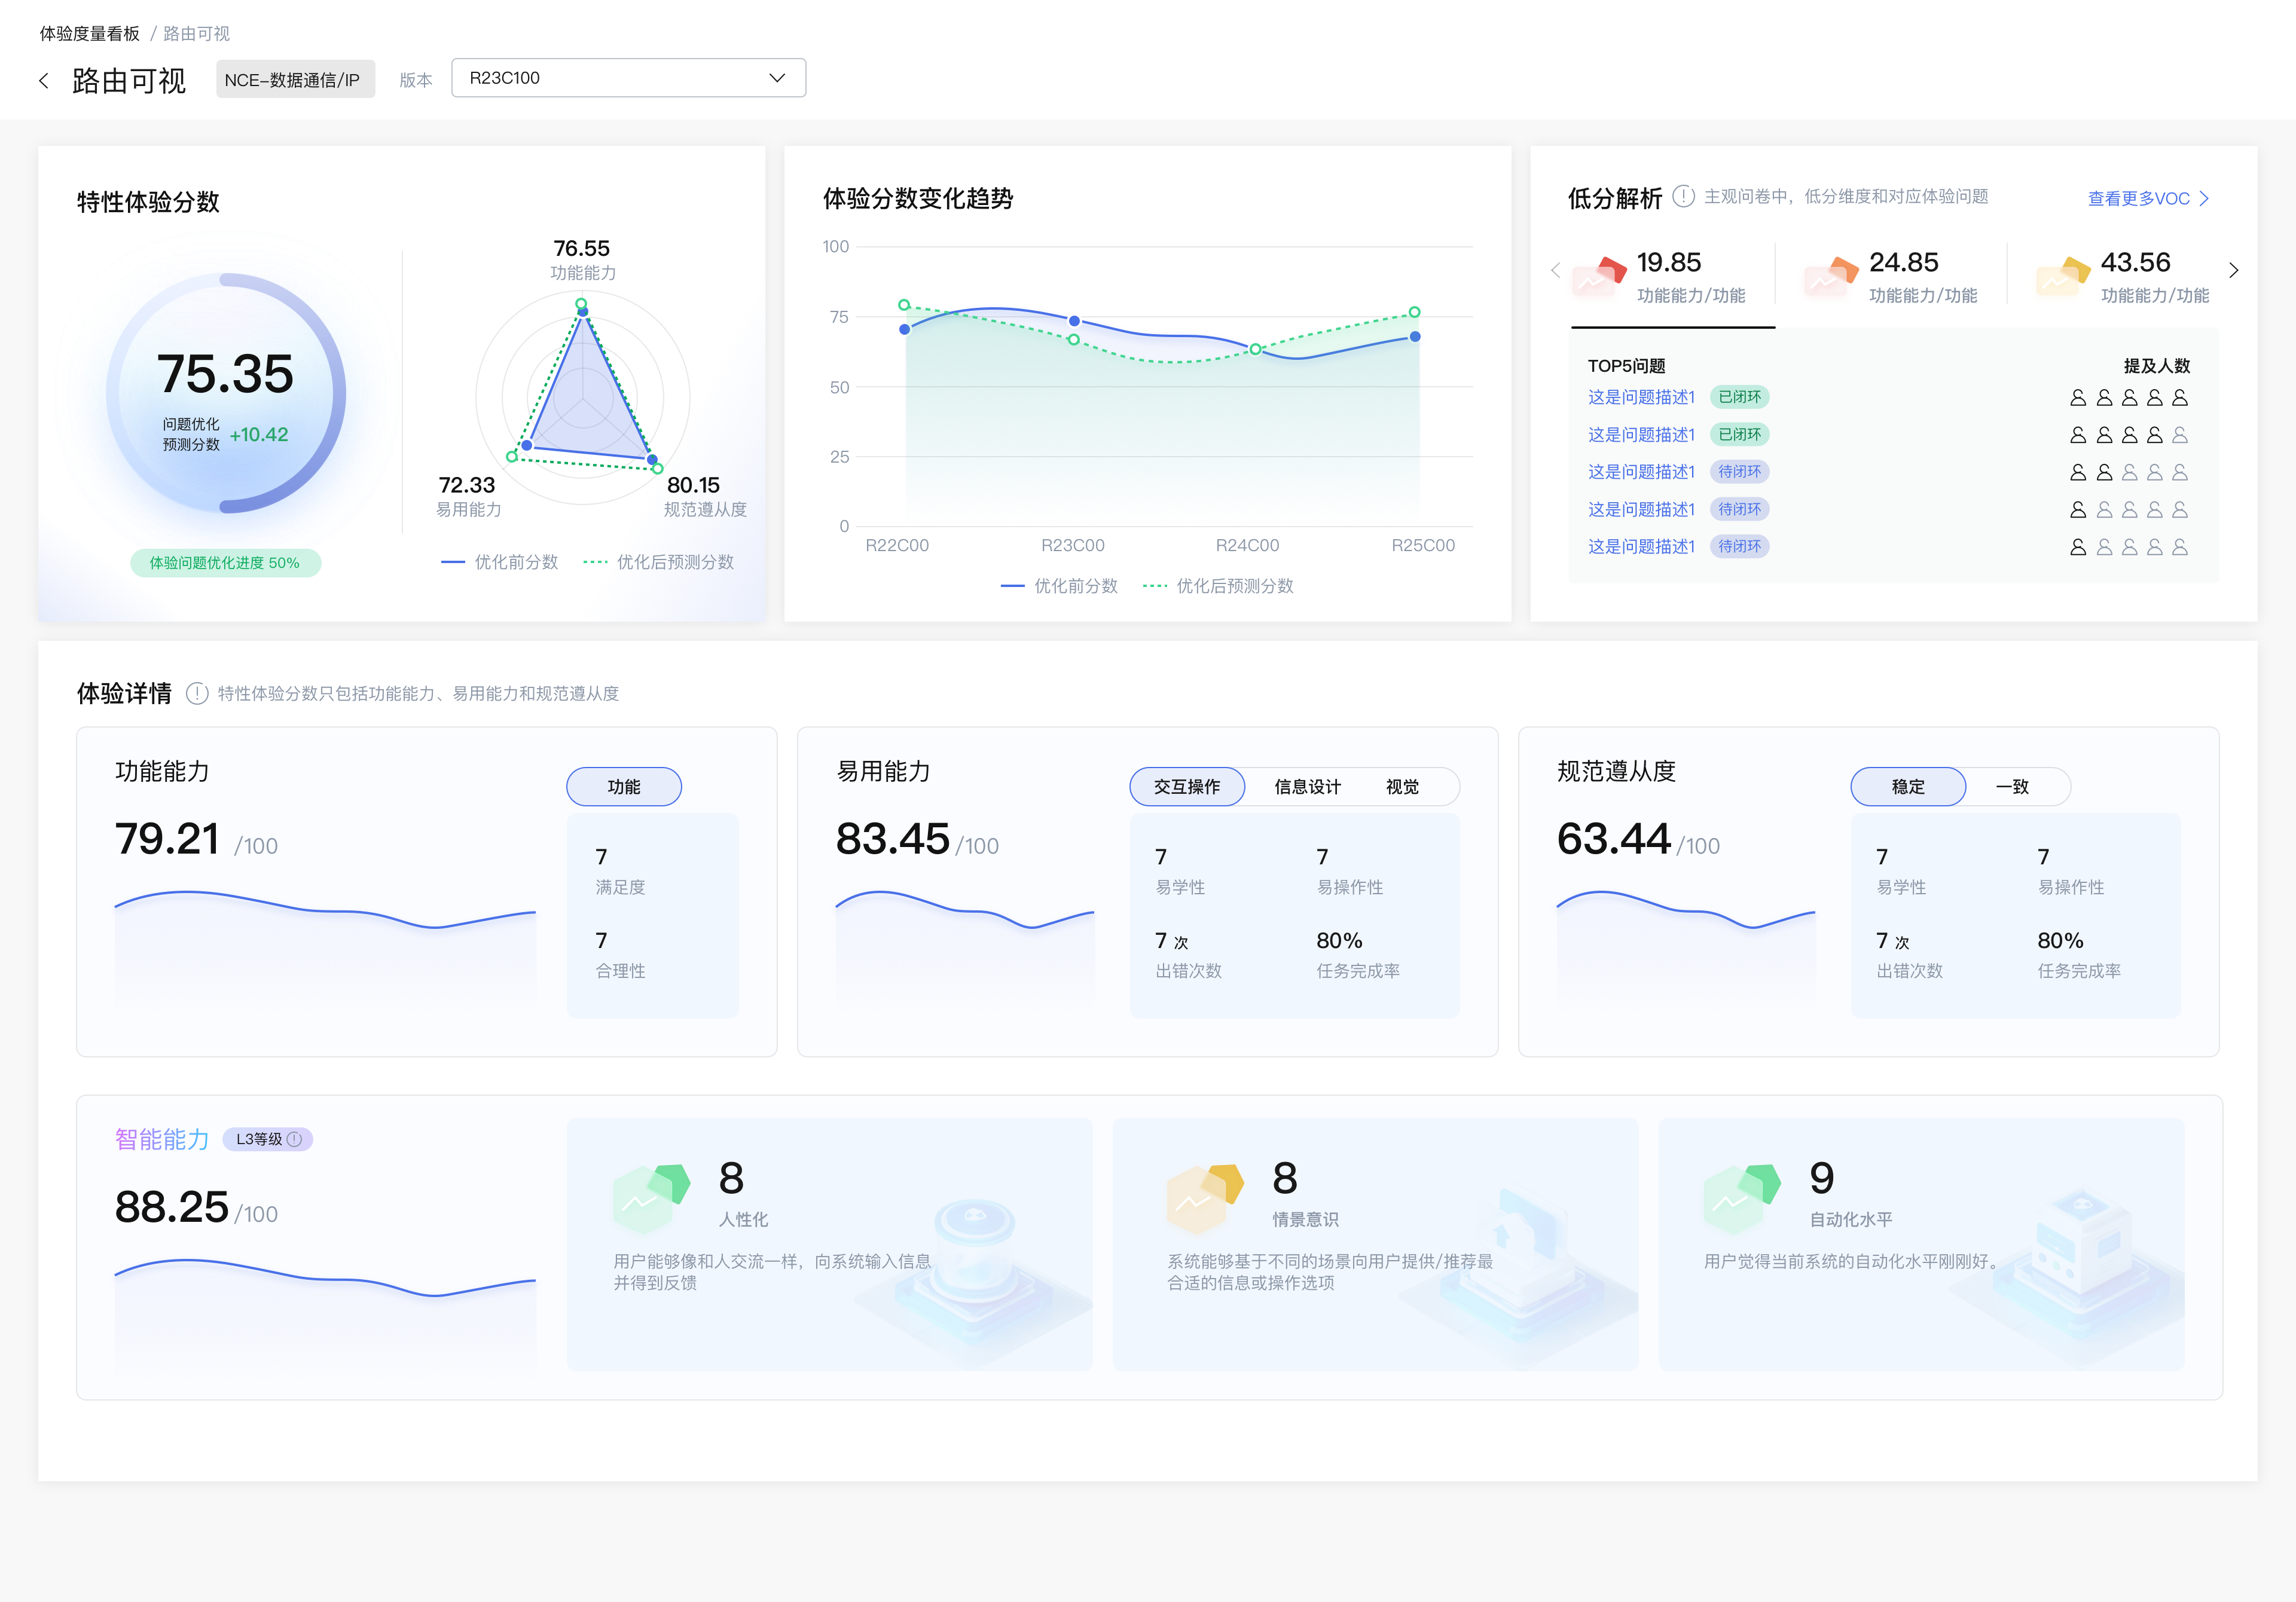Click the green R22C00 trend data point
Screen dimensions: 2296x1602
904,305
